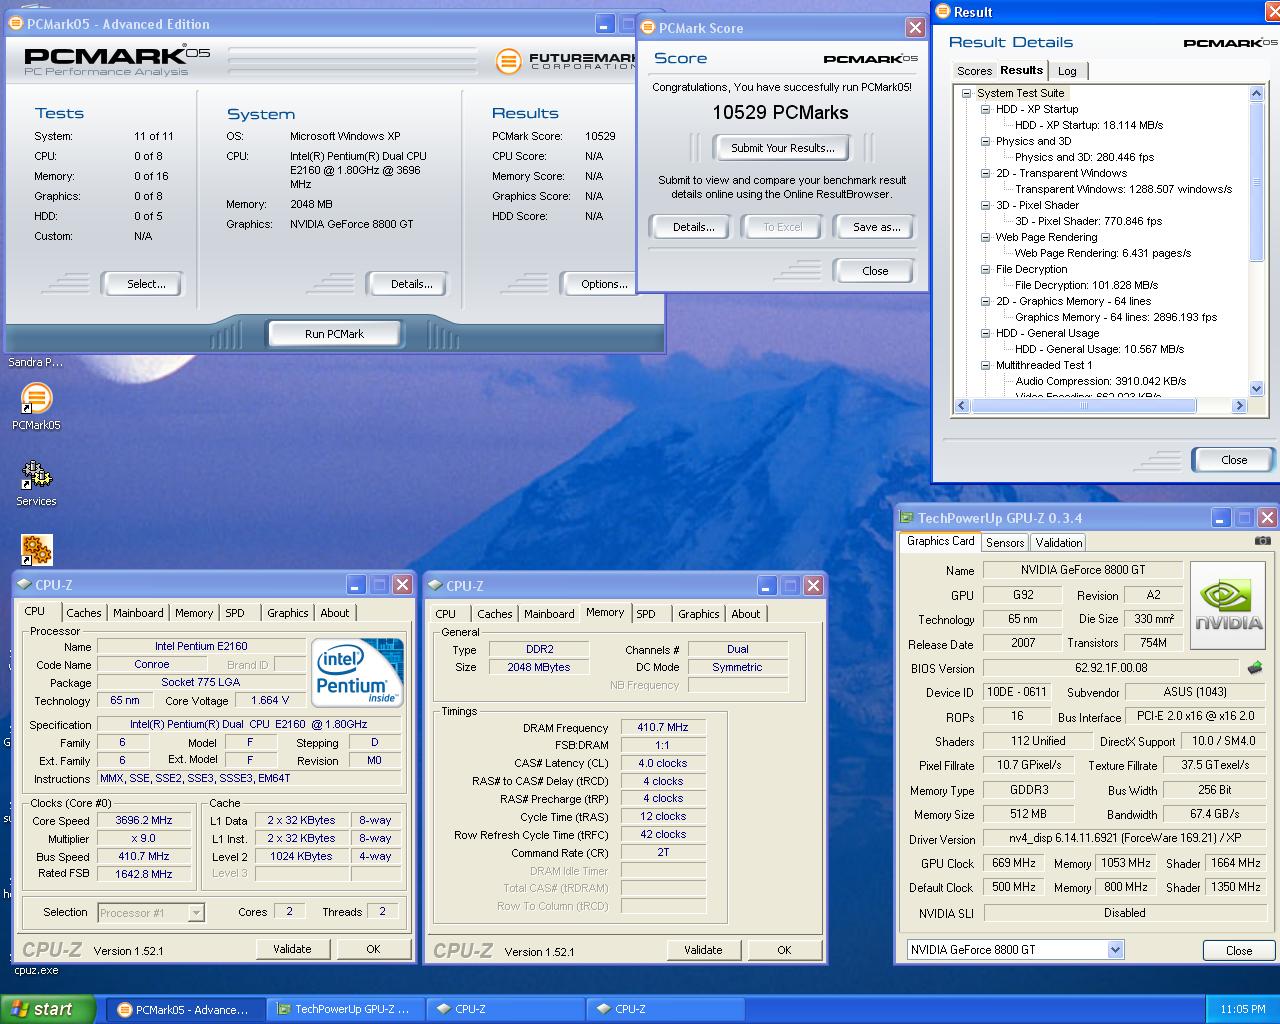
Task: Open the Services desktop shortcut icon
Action: (x=36, y=475)
